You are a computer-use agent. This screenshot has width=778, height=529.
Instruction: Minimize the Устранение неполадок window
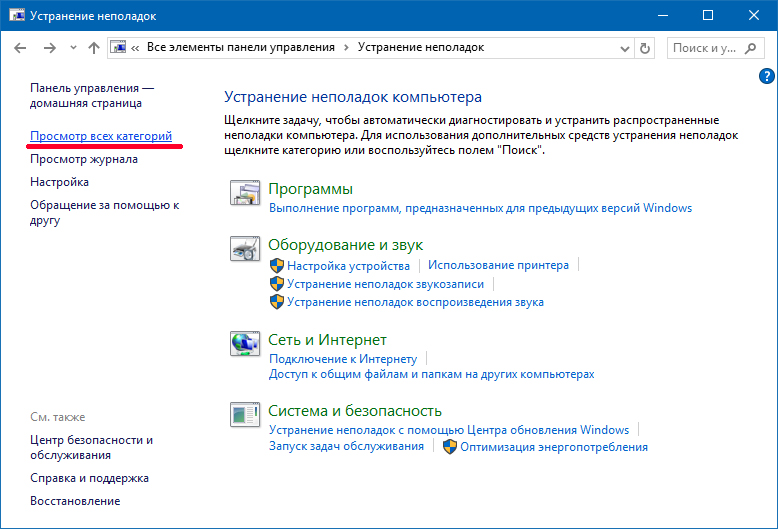tap(663, 15)
